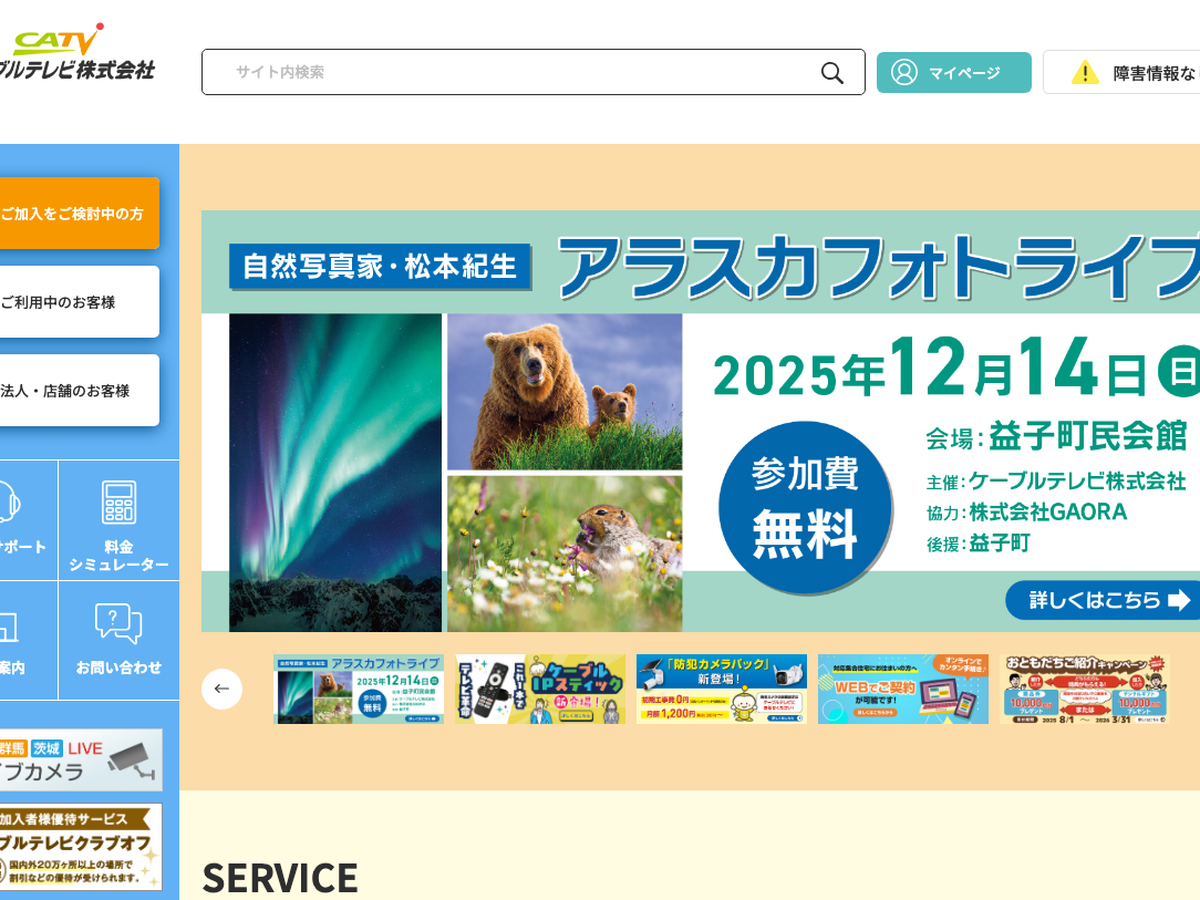Image resolution: width=1200 pixels, height=900 pixels.
Task: Select ケーブルIPスティック carousel thumbnail
Action: tap(541, 689)
